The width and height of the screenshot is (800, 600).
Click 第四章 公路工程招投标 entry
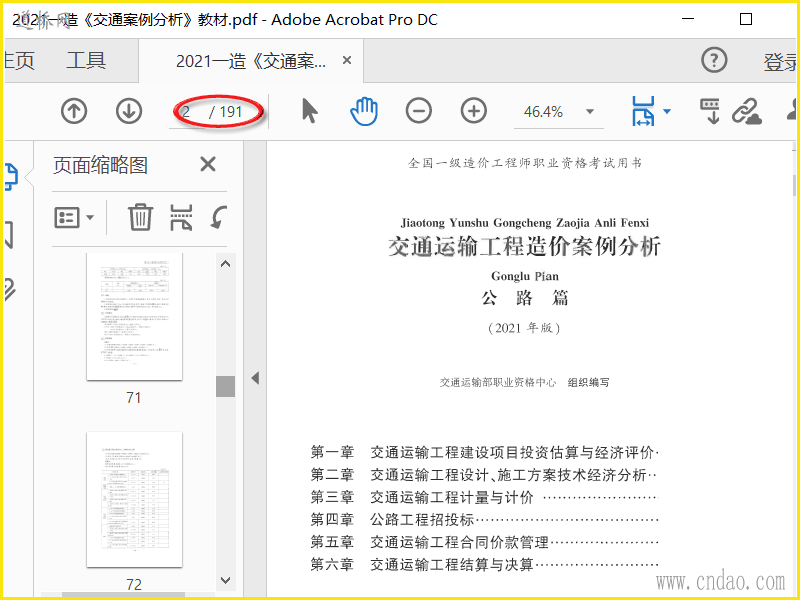[484, 519]
